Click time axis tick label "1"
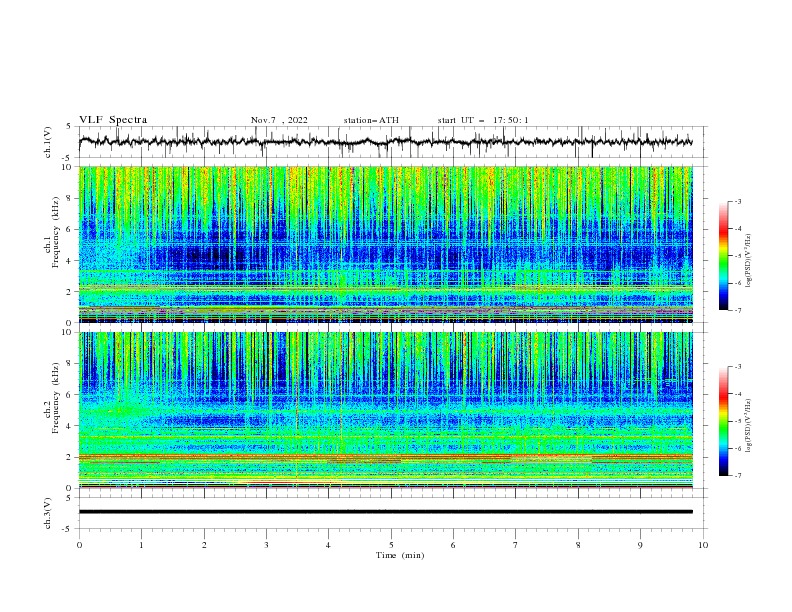Image resolution: width=792 pixels, height=612 pixels. (x=141, y=545)
